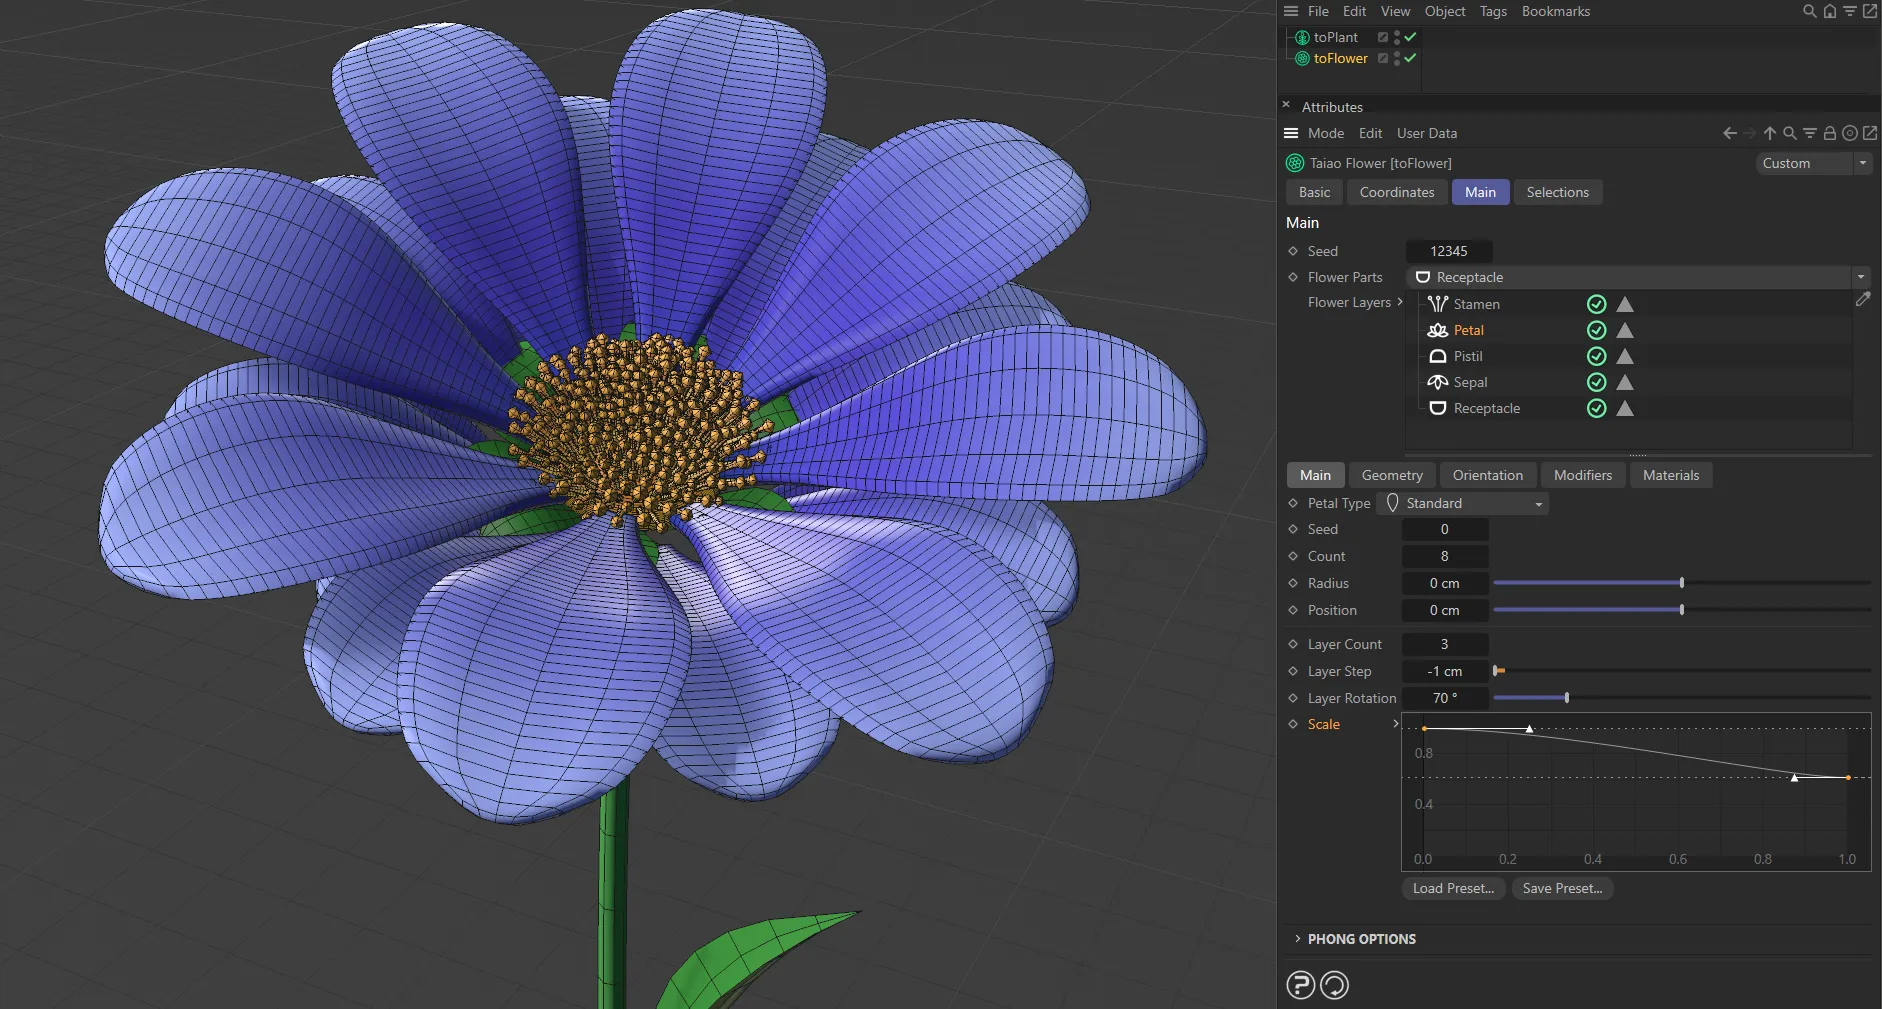Disable the Pistil layer's green check toggle
The width and height of the screenshot is (1882, 1009).
click(1596, 356)
